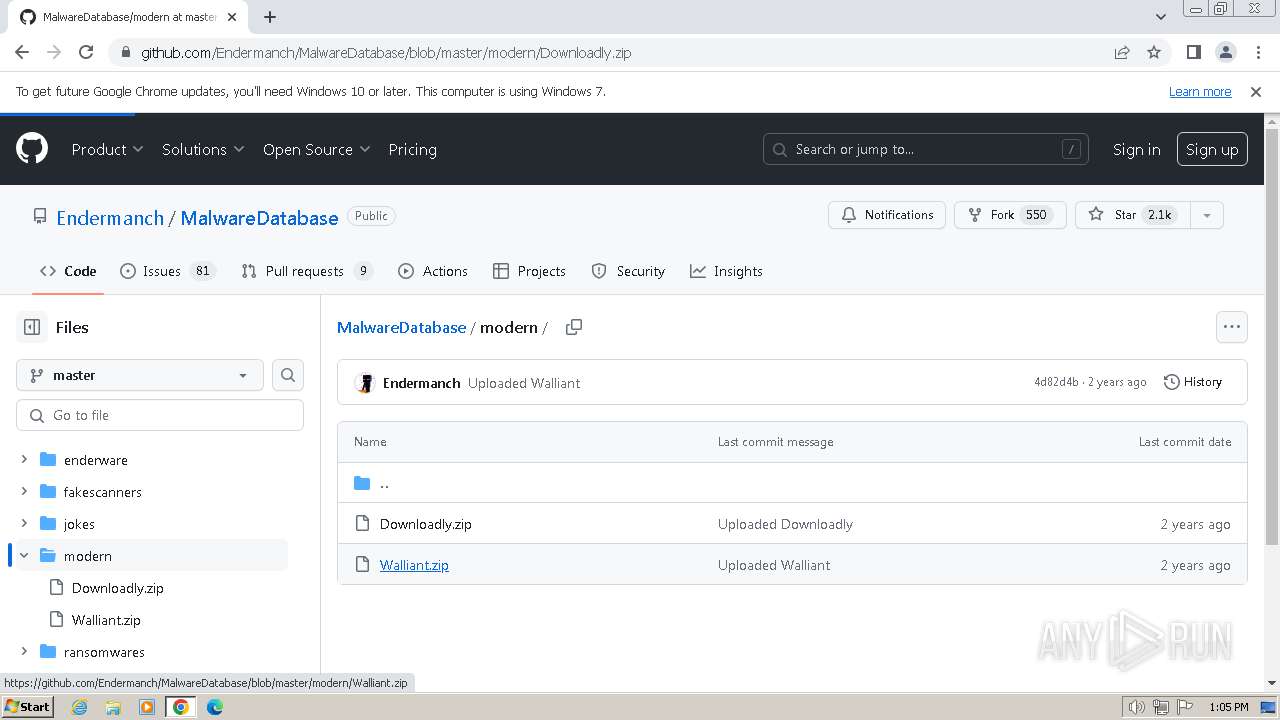
Task: Click the Sign up button
Action: 1211,149
